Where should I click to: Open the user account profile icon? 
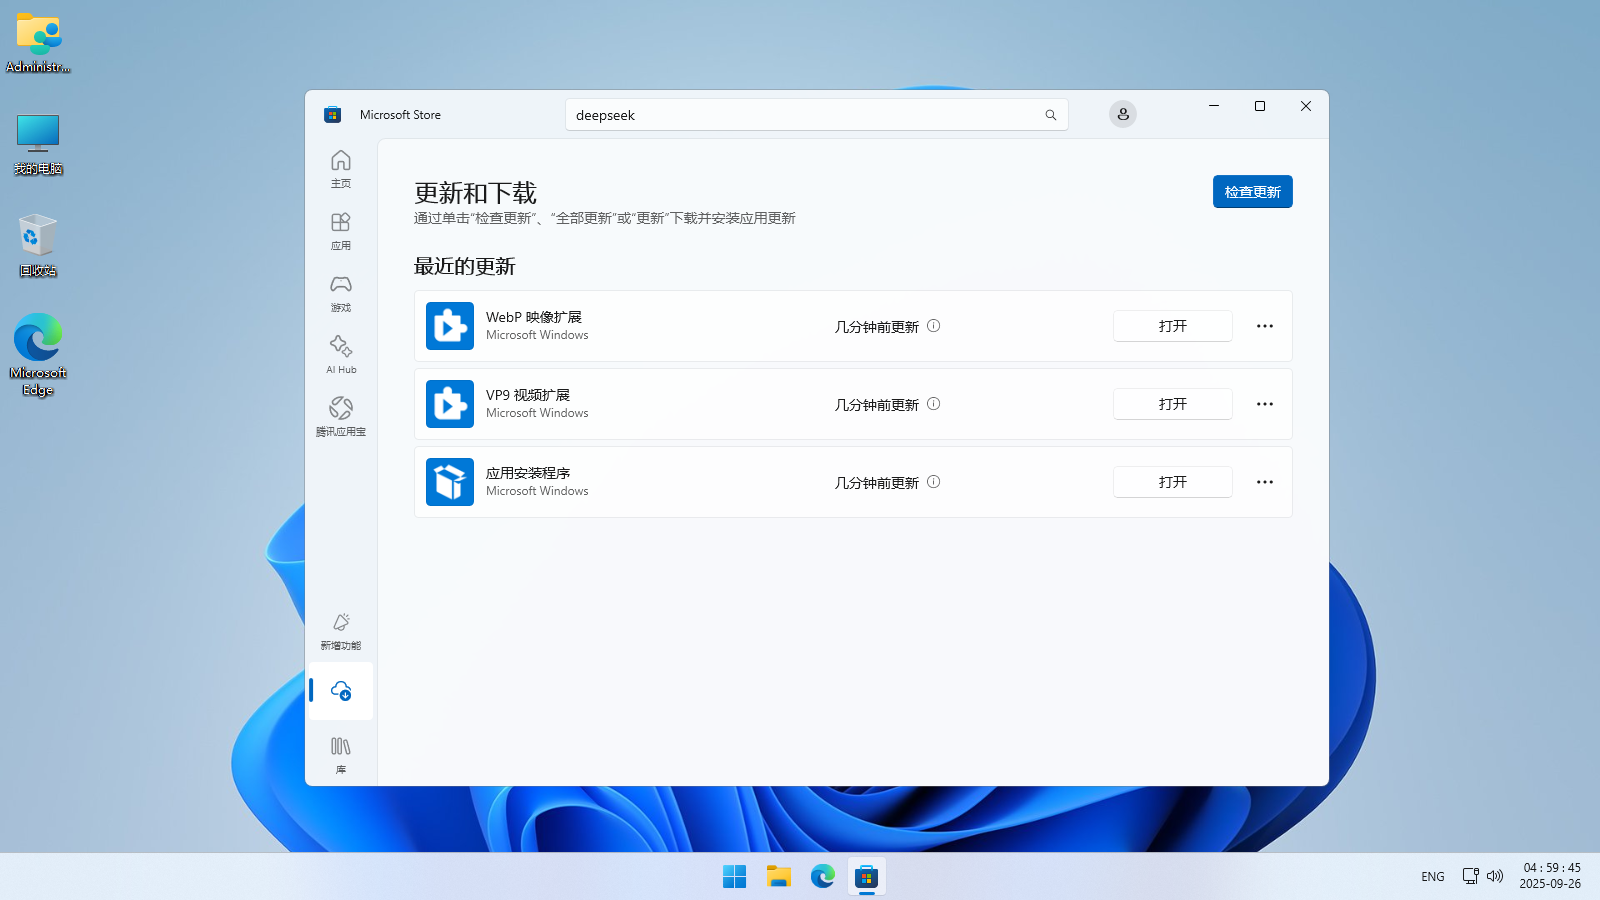pos(1123,114)
